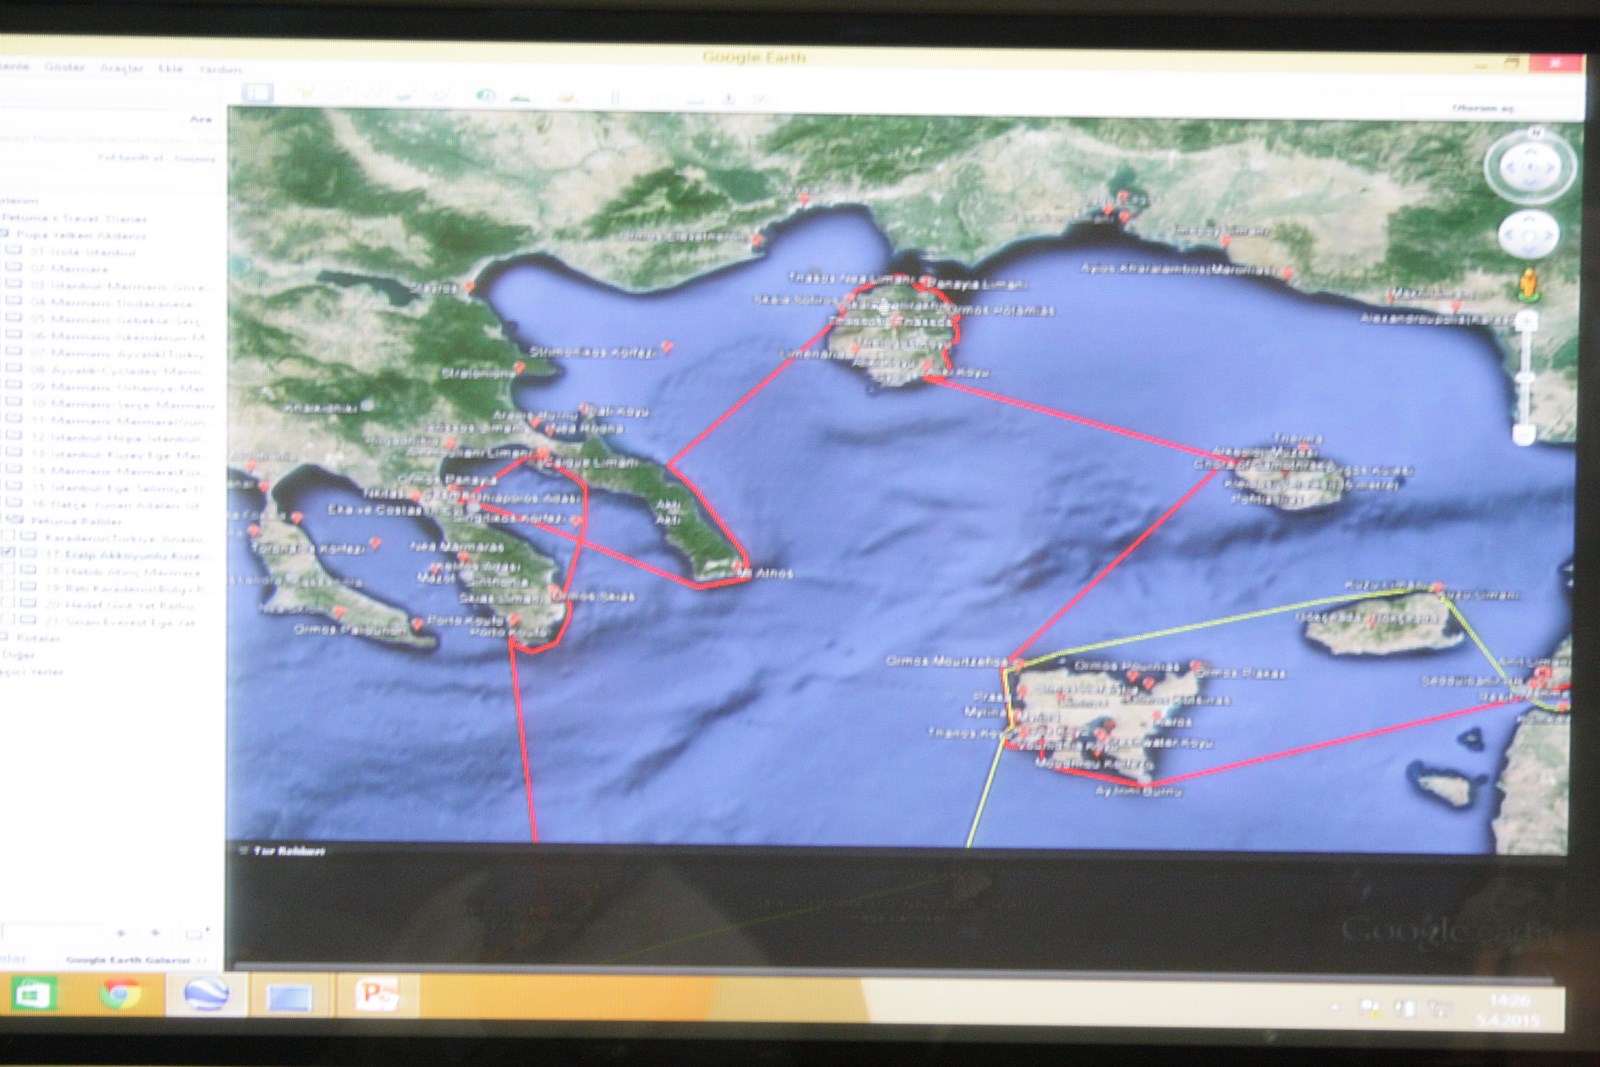Open PowerPoint from the taskbar
This screenshot has width=1600, height=1067.
tap(377, 995)
